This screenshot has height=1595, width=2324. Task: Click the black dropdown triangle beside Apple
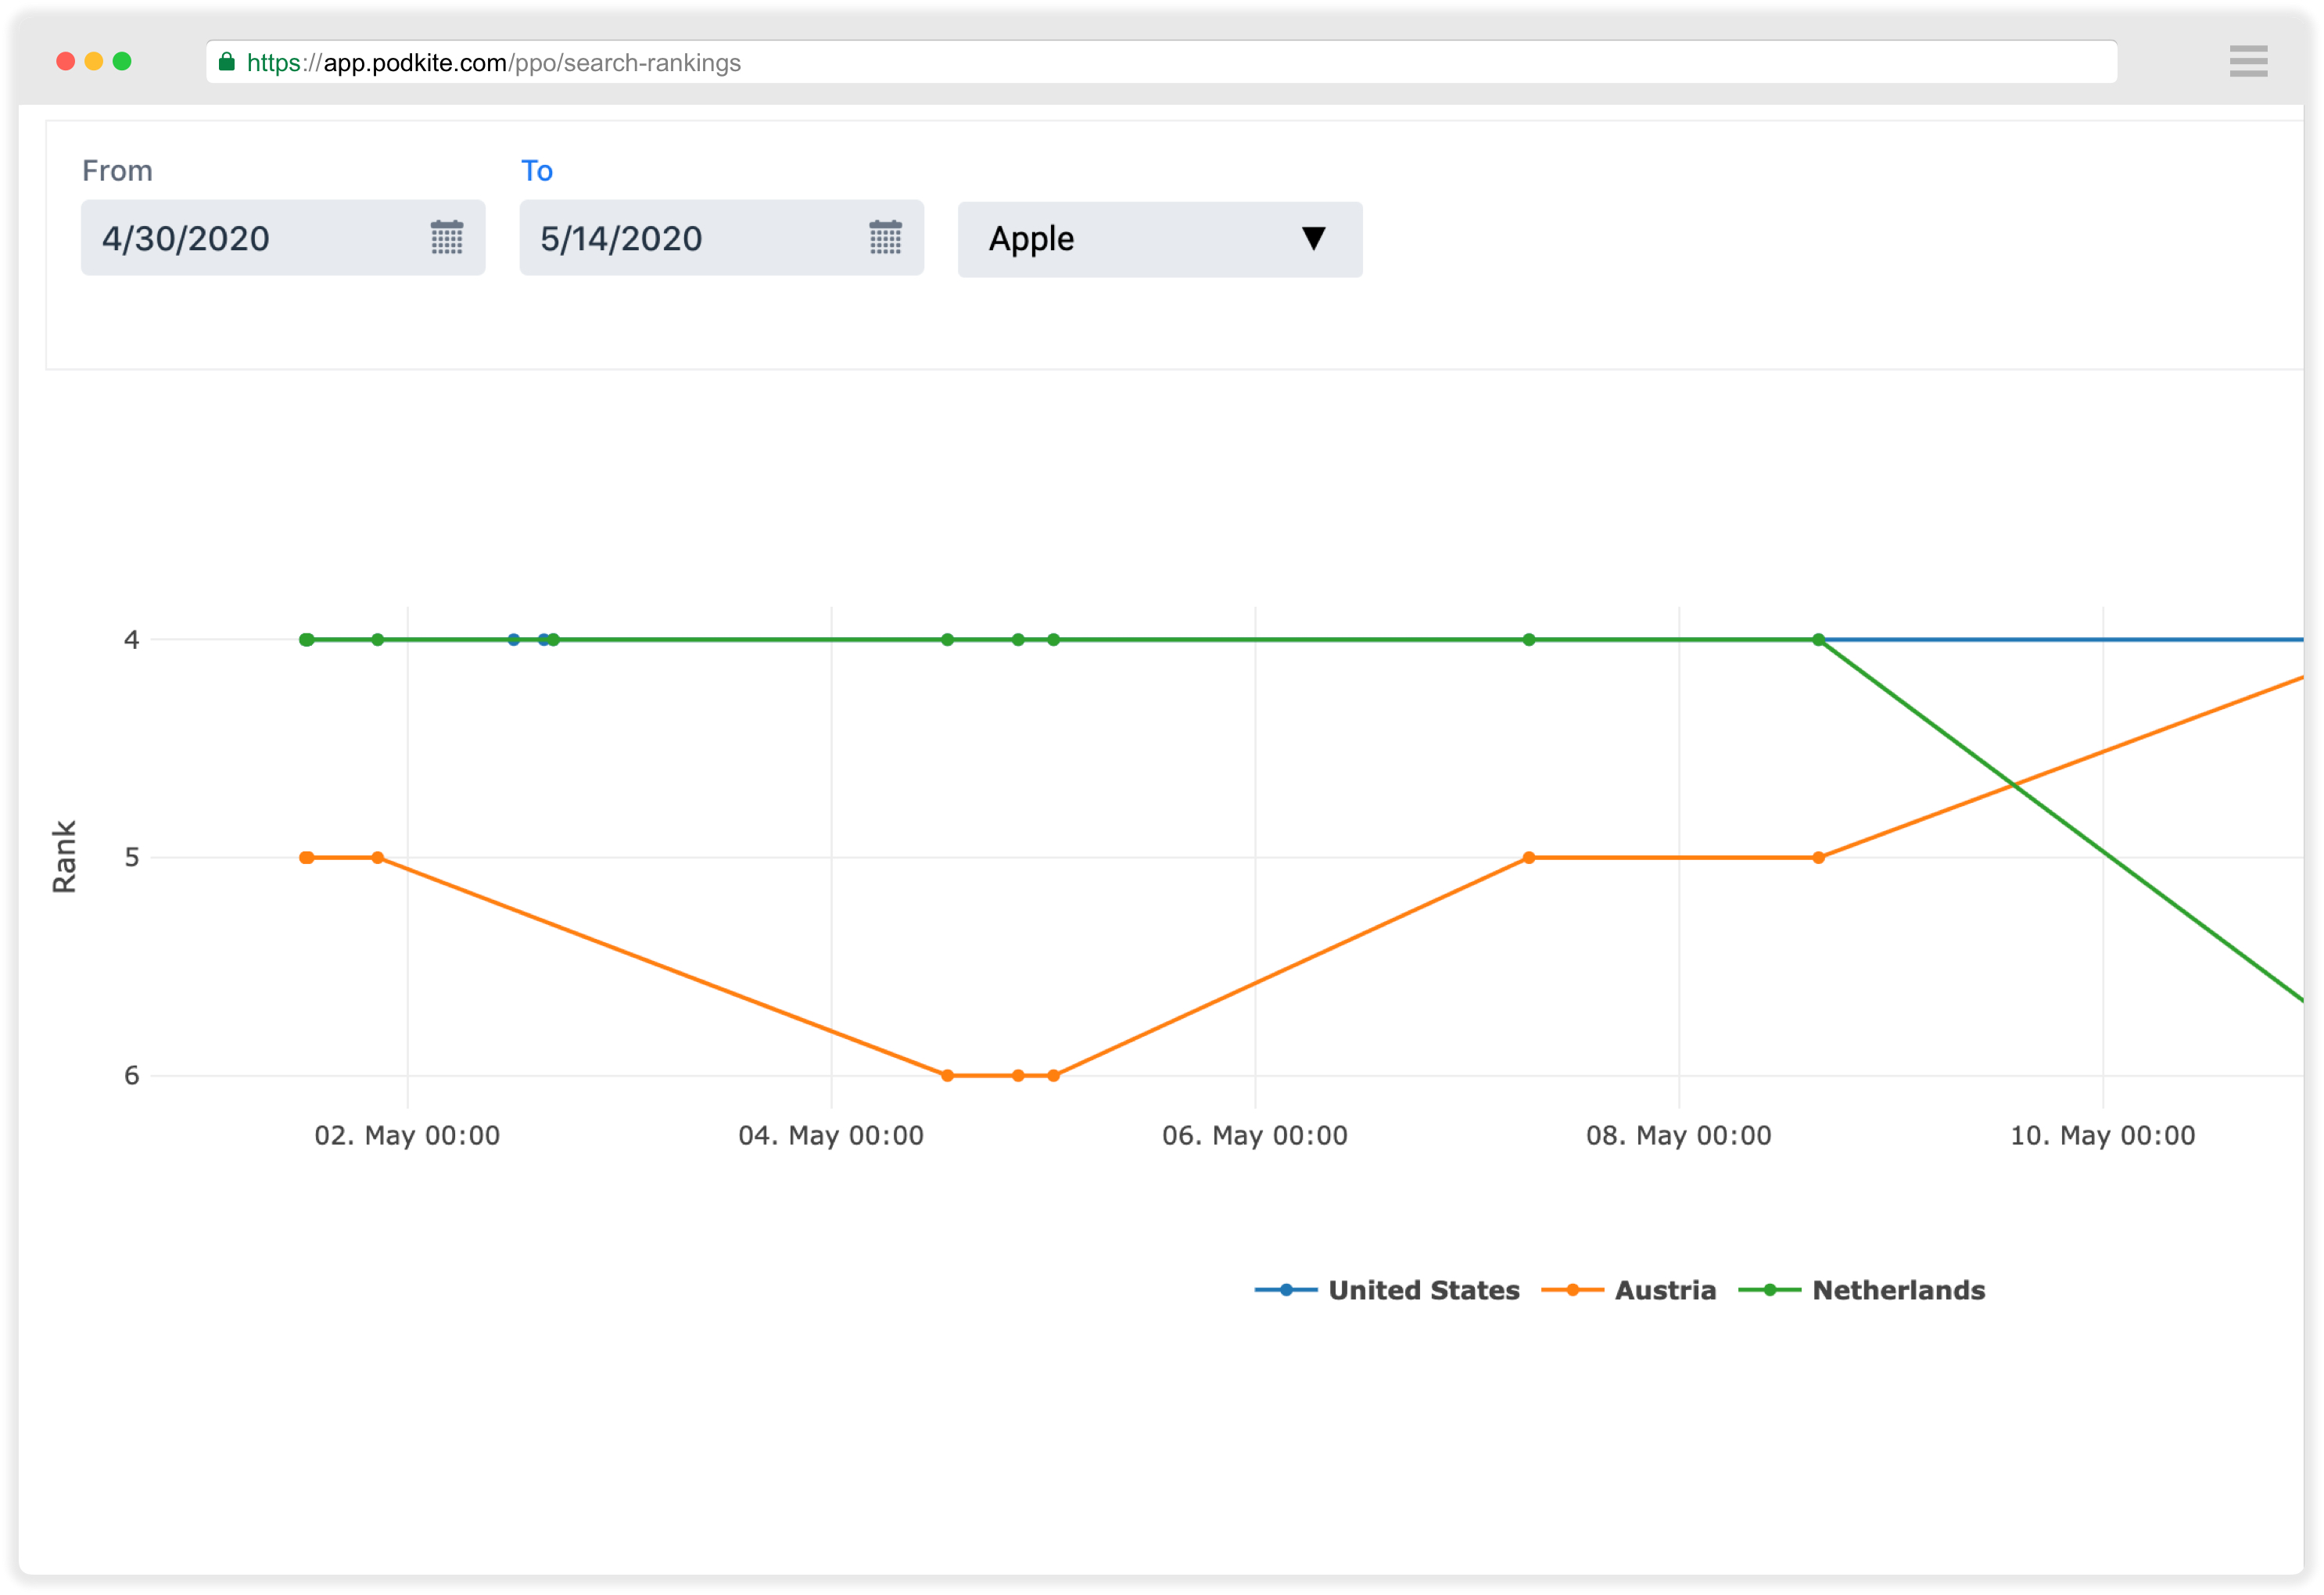1313,238
